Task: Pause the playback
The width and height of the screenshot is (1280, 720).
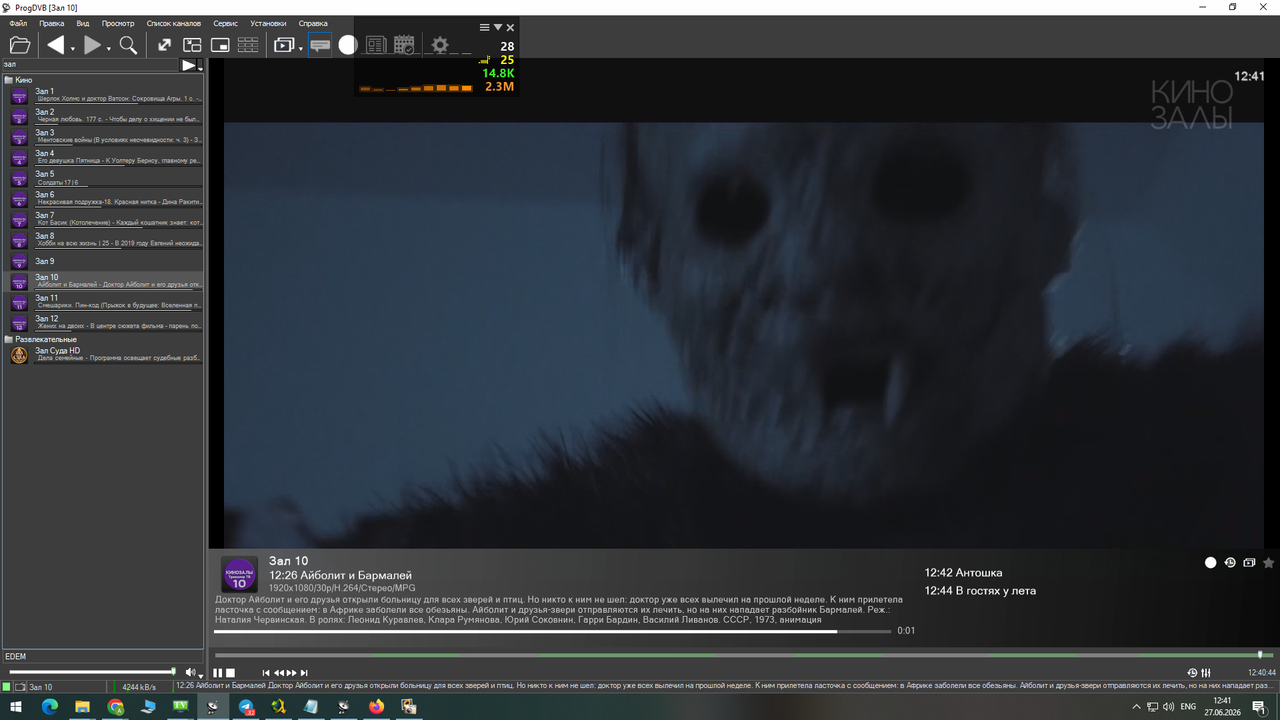Action: (x=218, y=673)
